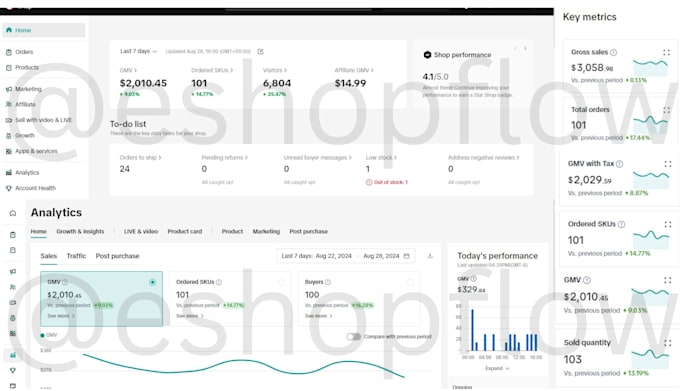This screenshot has width=680, height=391.
Task: Open Account Health in the sidebar
Action: coord(31,188)
